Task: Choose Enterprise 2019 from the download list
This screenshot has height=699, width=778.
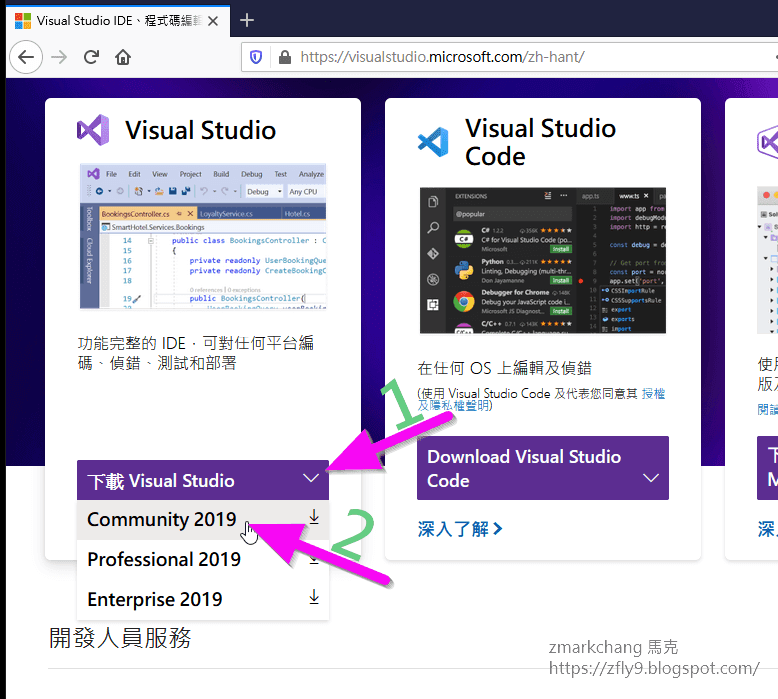Action: click(203, 599)
